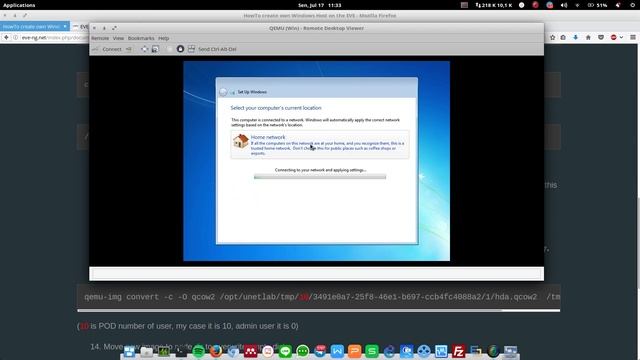This screenshot has width=640, height=360.
Task: Open the Remote menu in Remote Desktop Viewer
Action: 100,38
